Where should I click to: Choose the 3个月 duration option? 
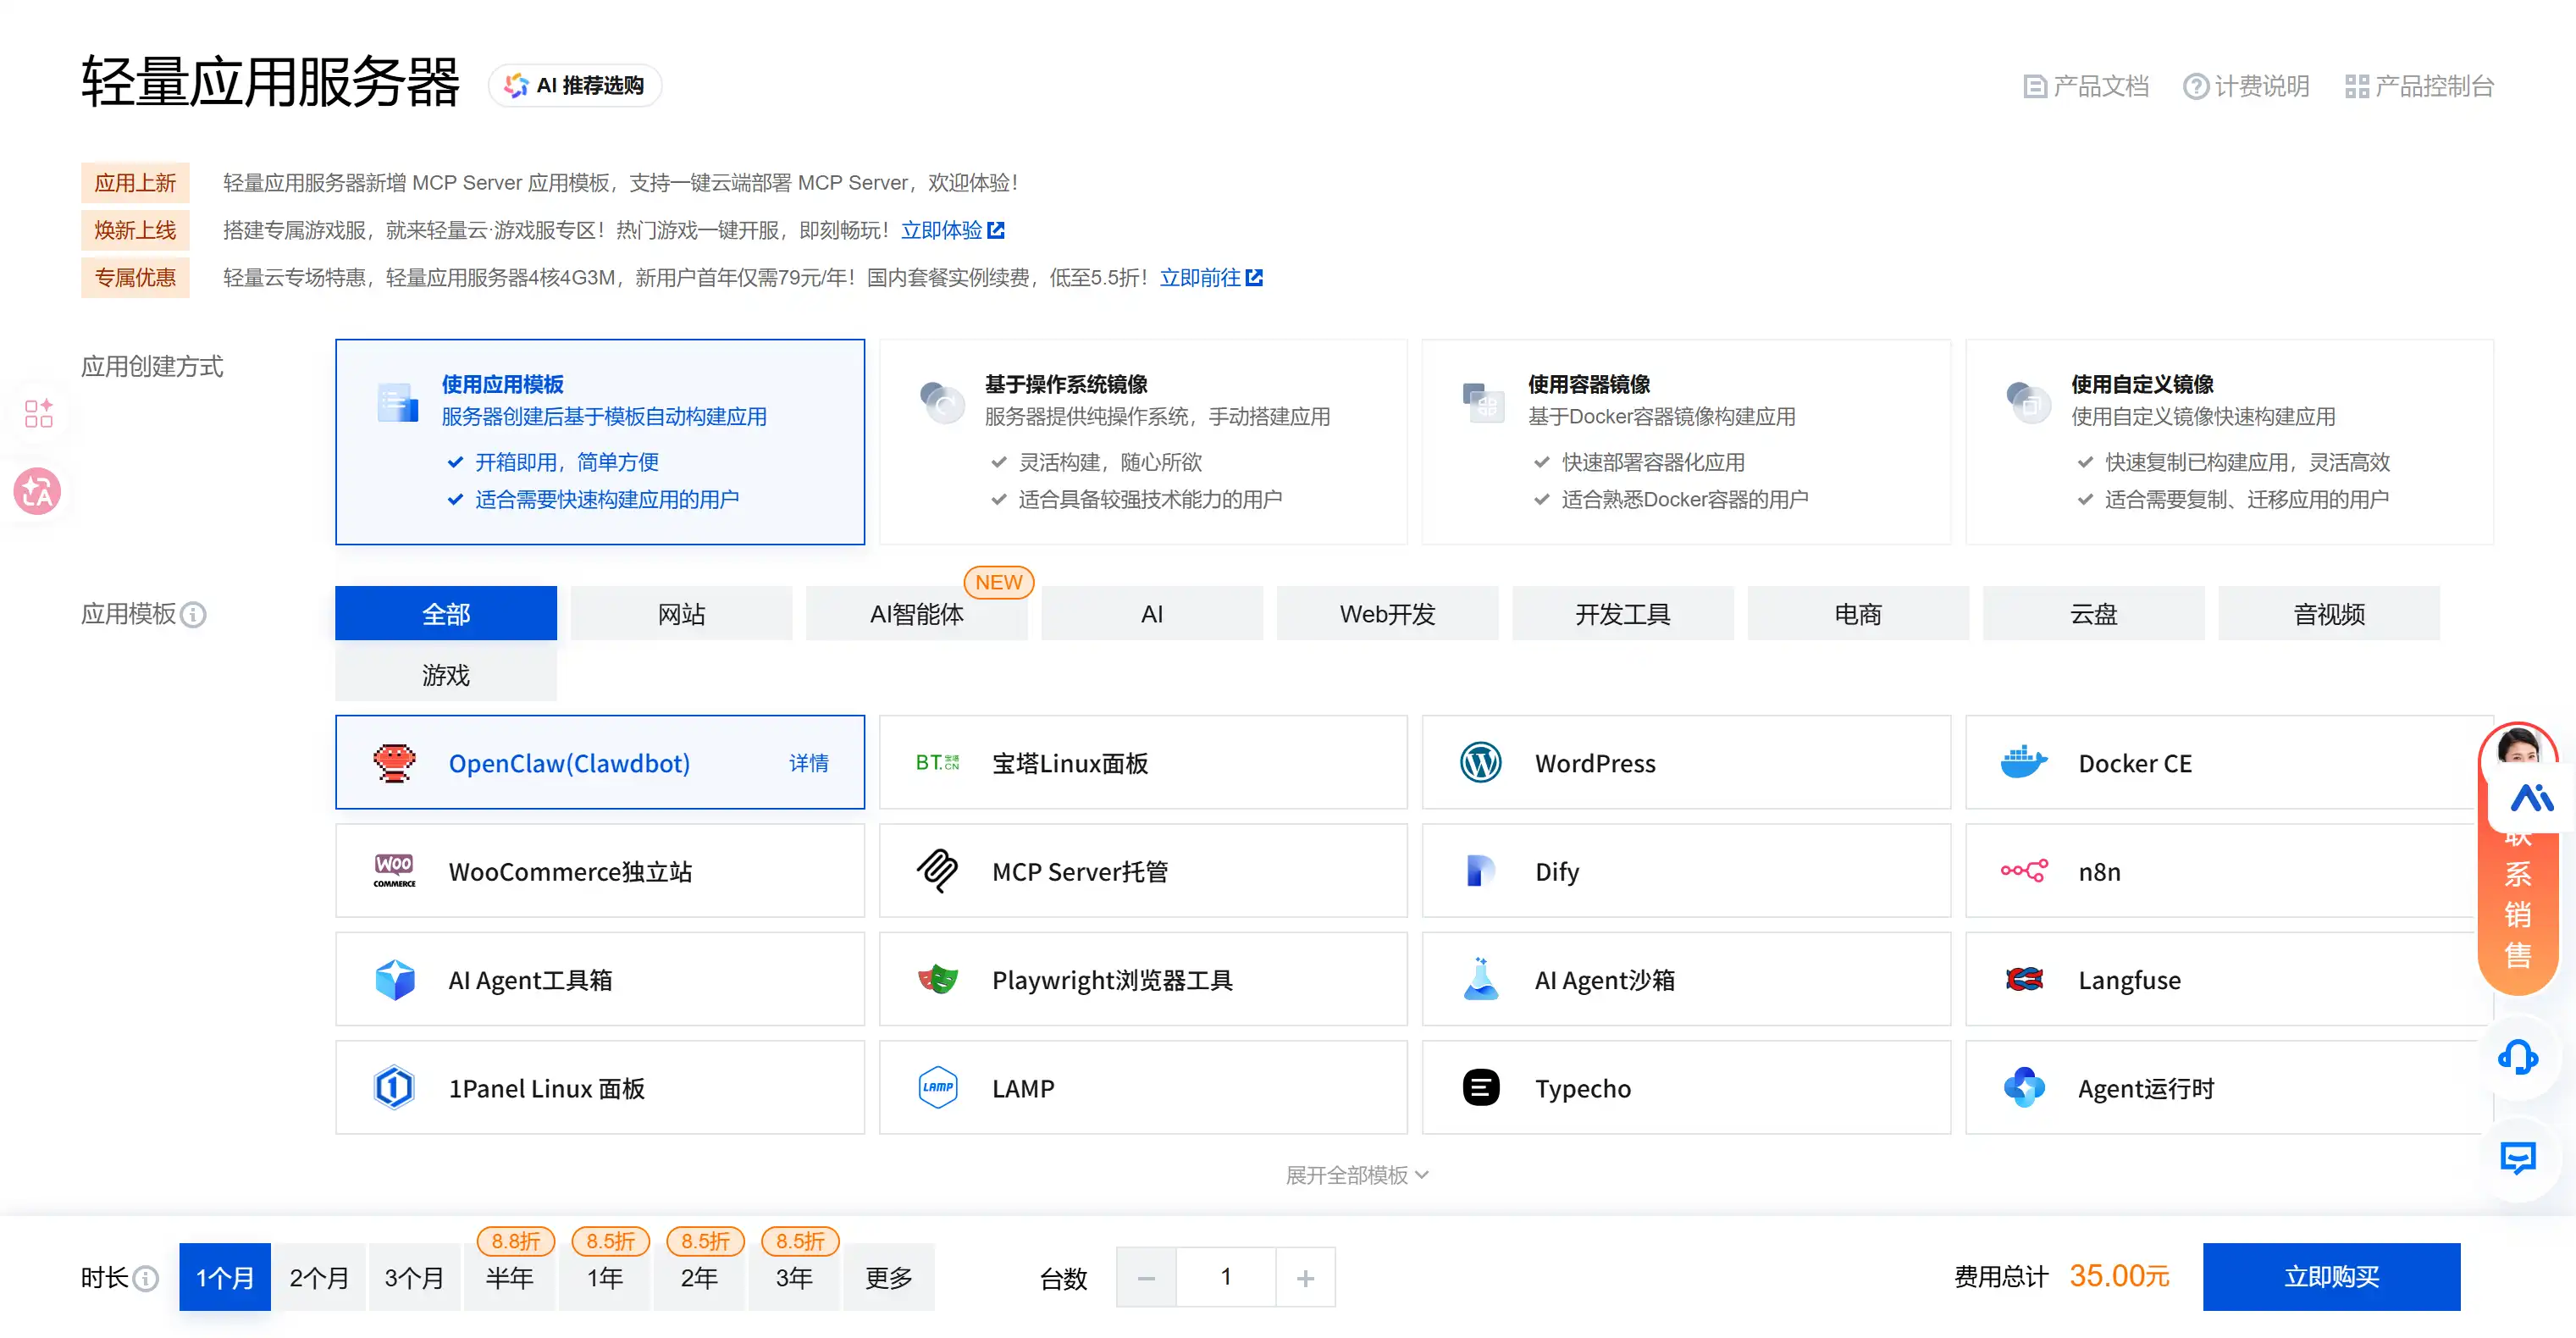click(414, 1277)
